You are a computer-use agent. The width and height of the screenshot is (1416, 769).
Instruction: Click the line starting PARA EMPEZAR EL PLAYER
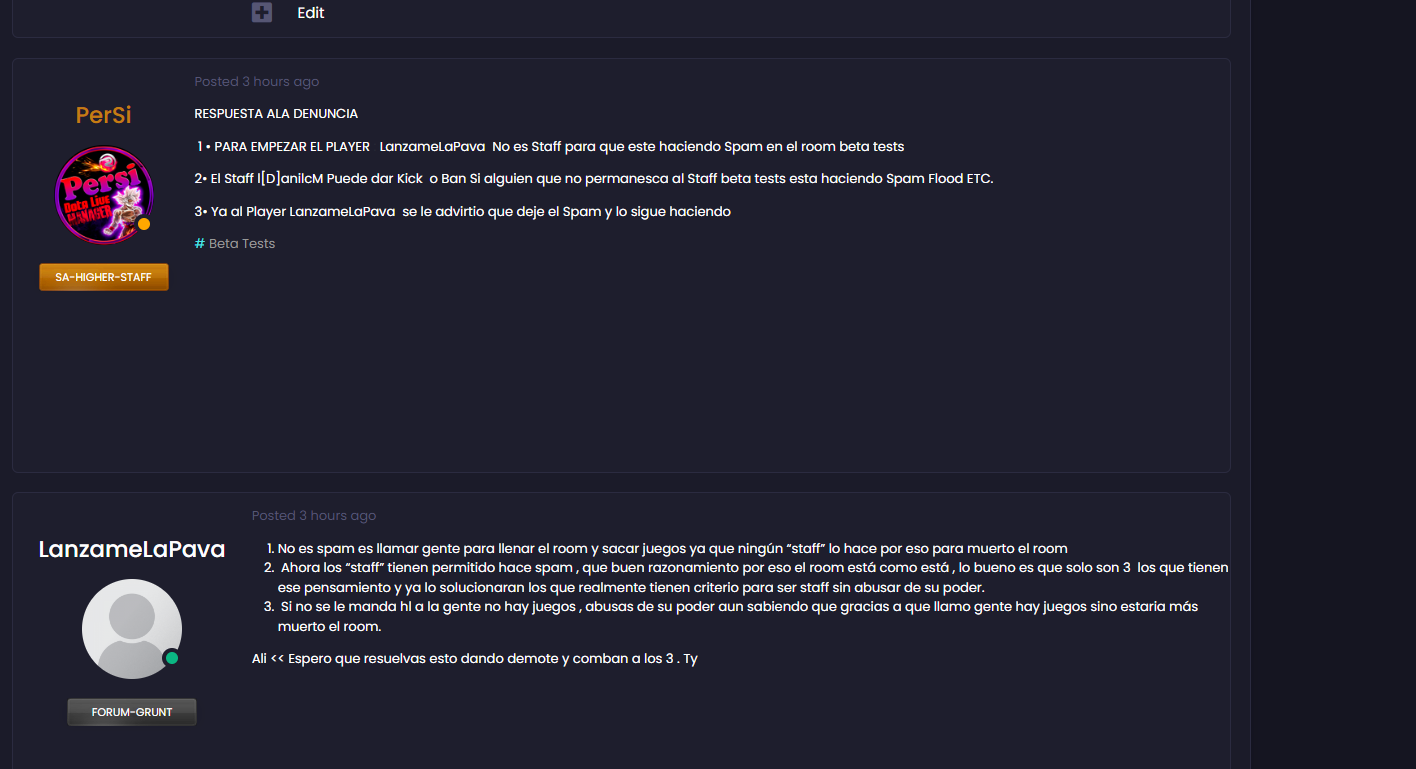pos(550,147)
